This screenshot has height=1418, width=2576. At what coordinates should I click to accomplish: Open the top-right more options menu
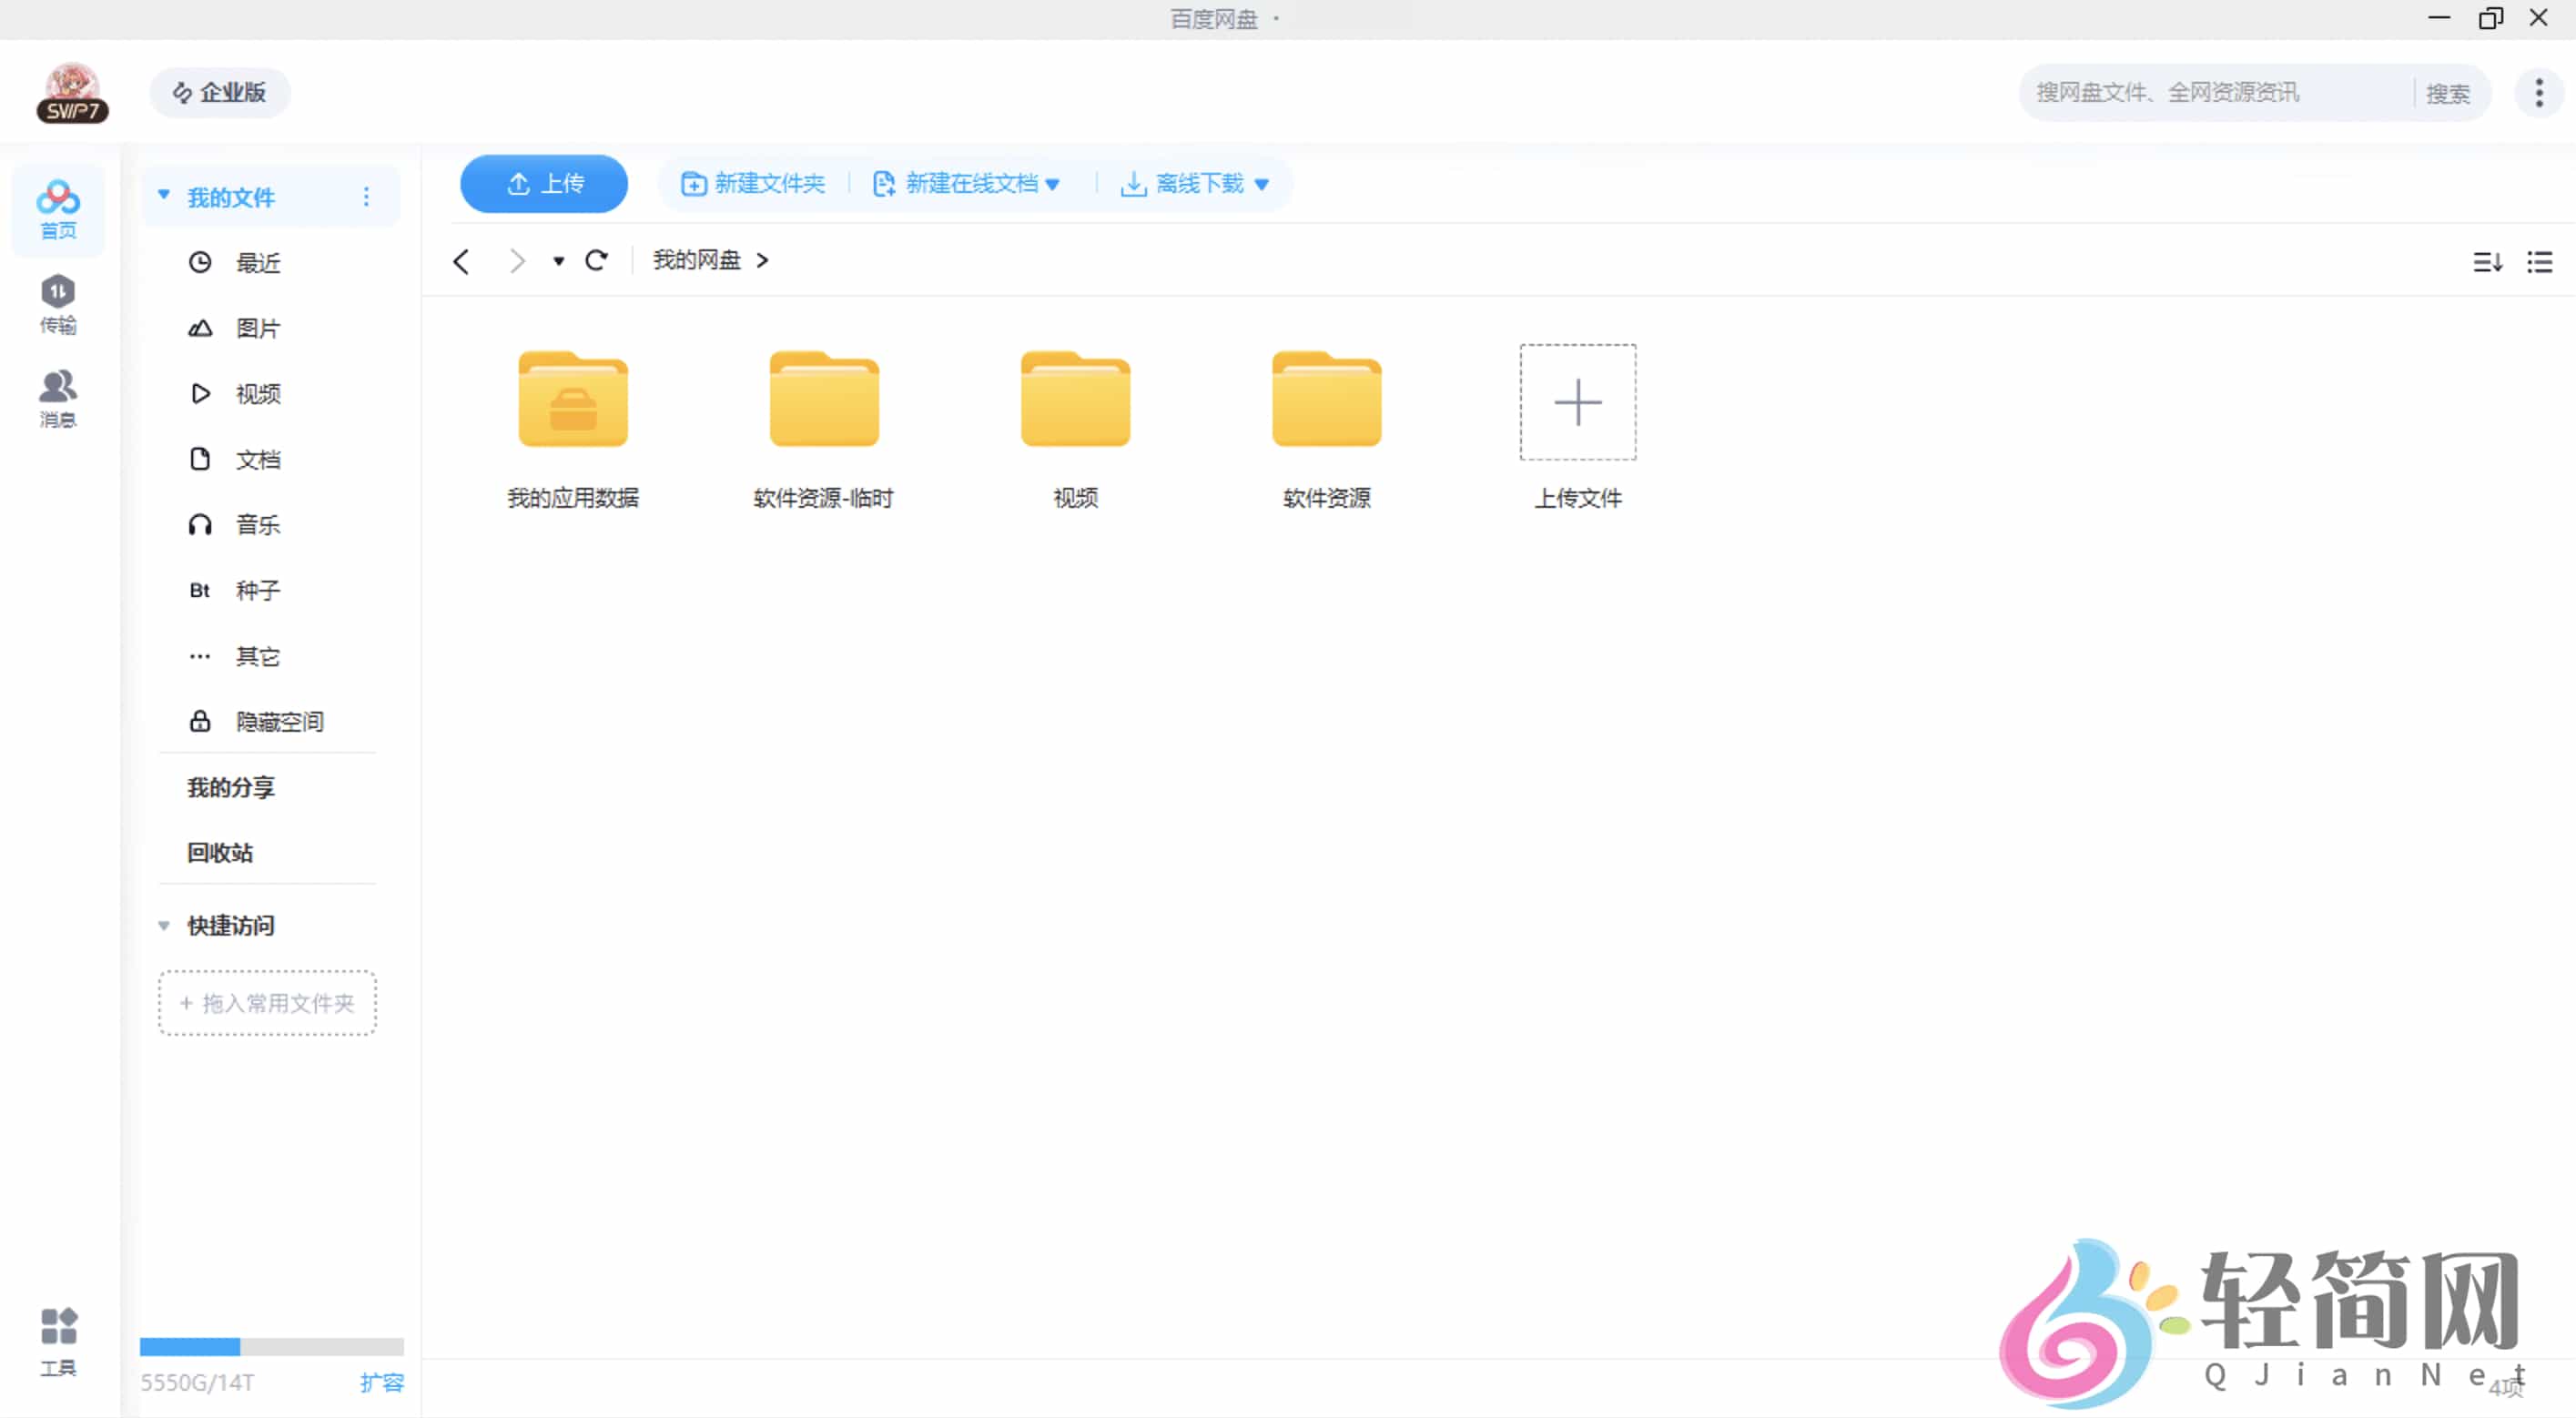pyautogui.click(x=2538, y=92)
